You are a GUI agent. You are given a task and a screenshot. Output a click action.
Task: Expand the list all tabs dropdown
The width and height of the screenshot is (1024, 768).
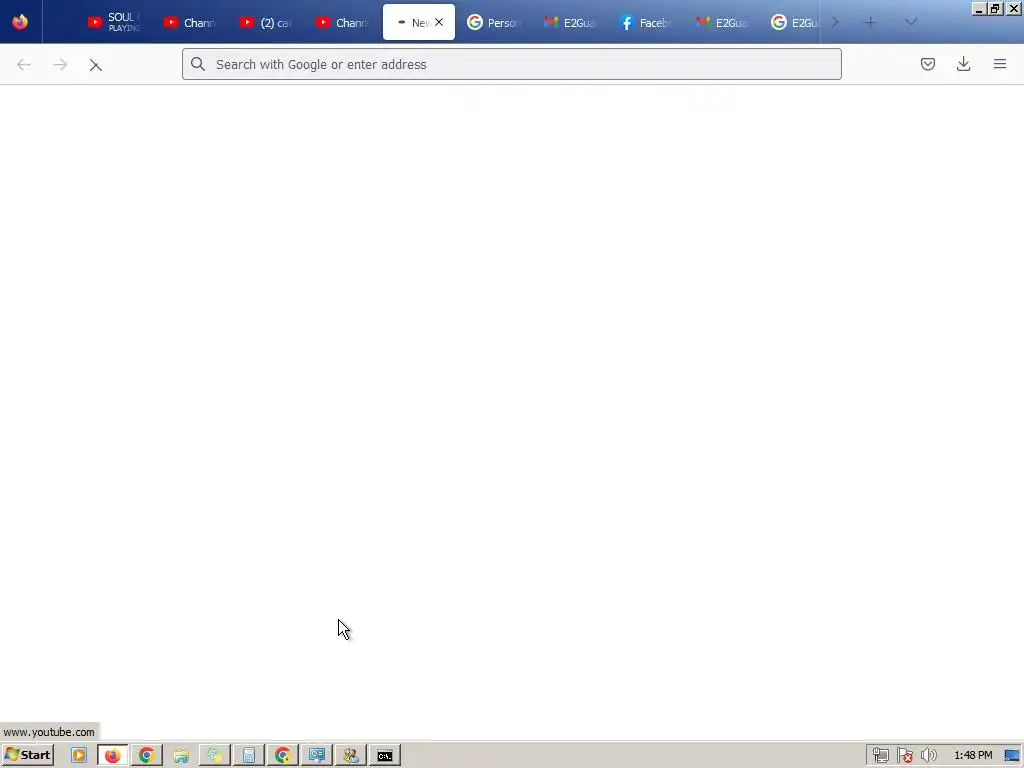[911, 22]
